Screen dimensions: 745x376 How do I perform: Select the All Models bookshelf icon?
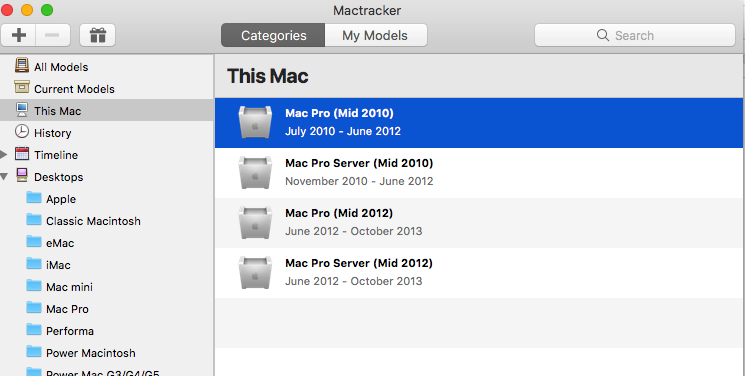(22, 65)
